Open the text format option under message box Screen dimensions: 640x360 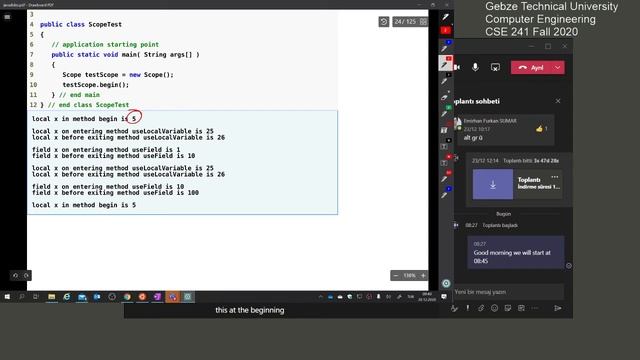tap(454, 308)
